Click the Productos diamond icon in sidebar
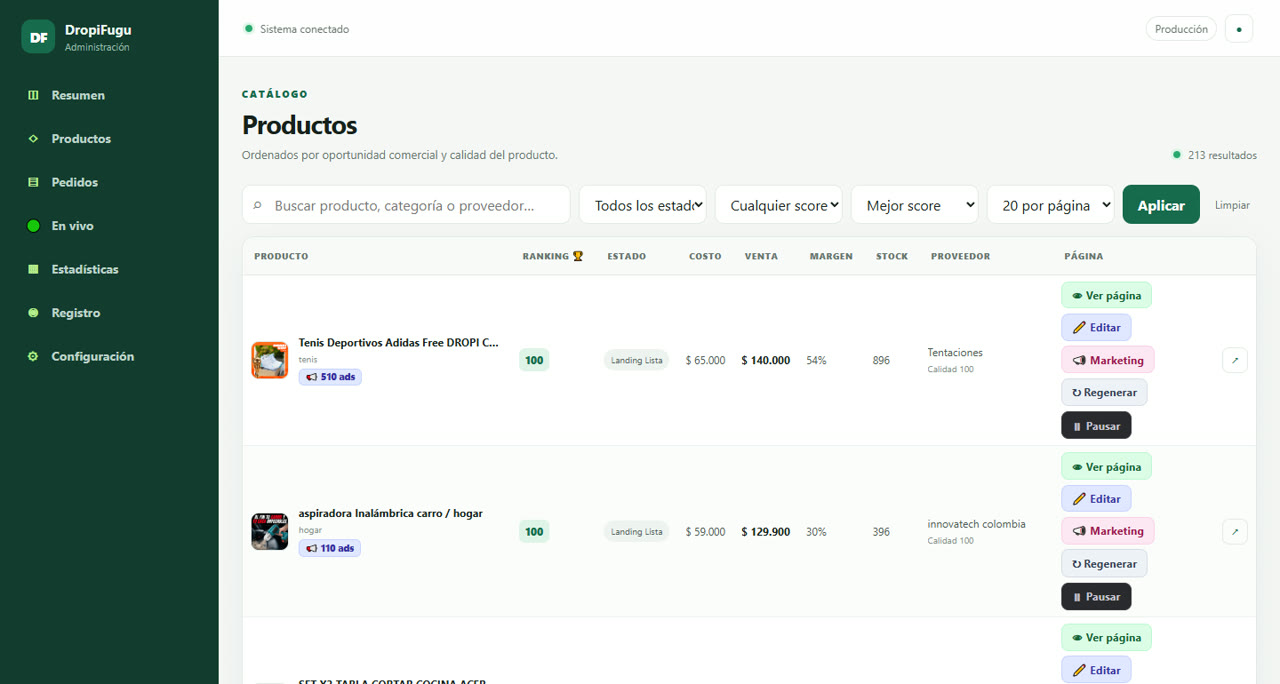Viewport: 1280px width, 684px height. coord(33,139)
